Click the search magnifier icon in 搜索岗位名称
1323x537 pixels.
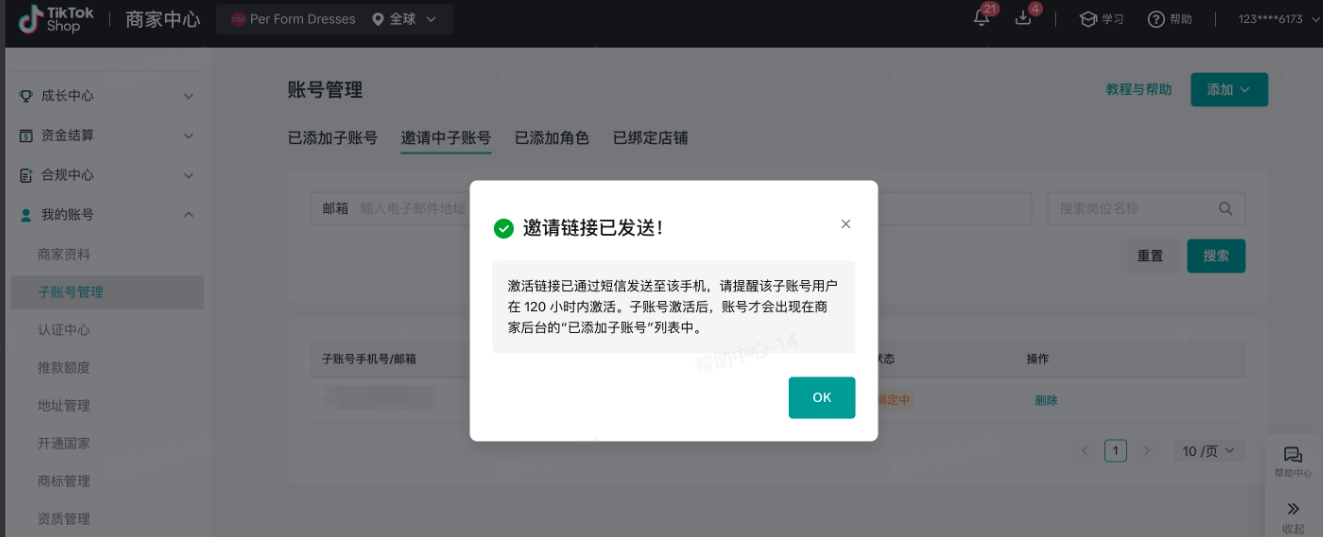[1226, 208]
